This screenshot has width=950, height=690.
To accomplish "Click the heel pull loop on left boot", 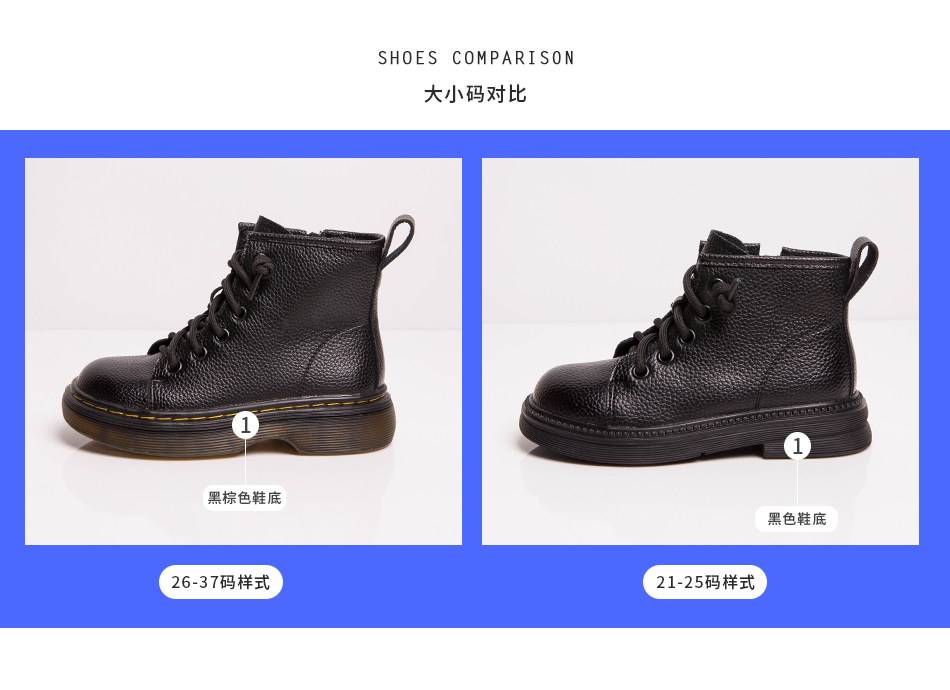I will tap(401, 236).
